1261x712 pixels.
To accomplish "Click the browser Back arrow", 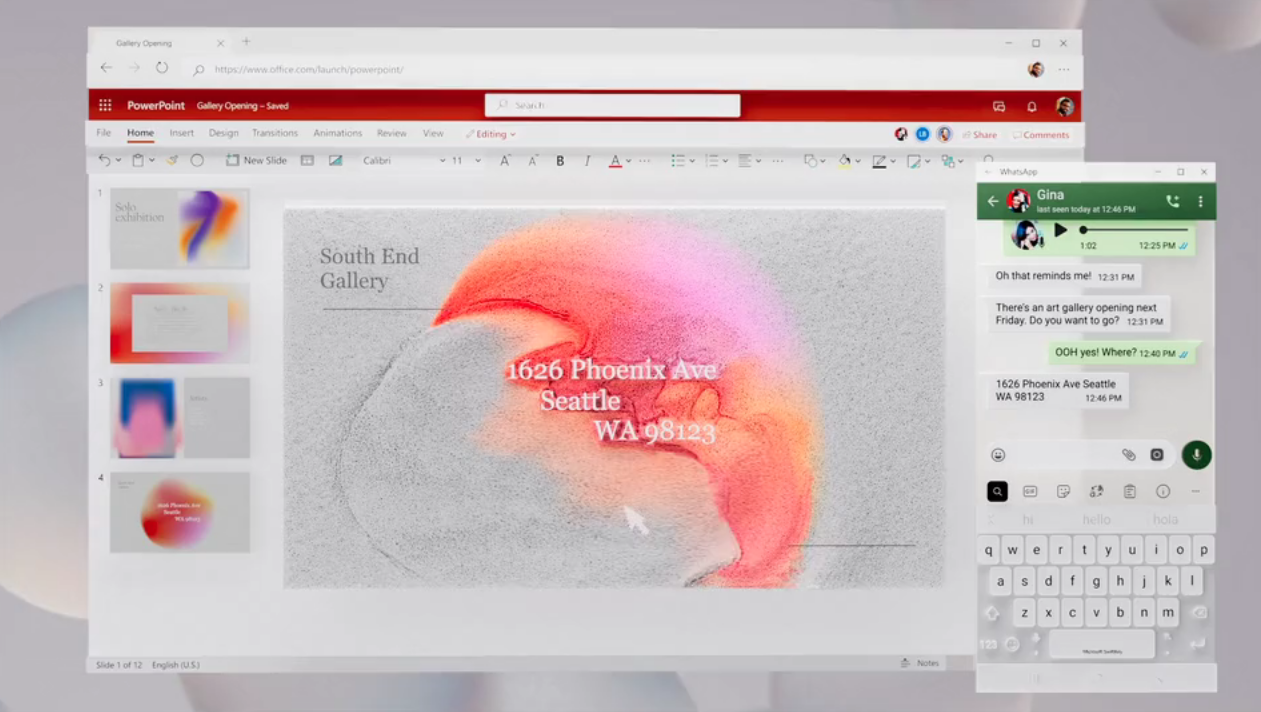I will pos(106,68).
